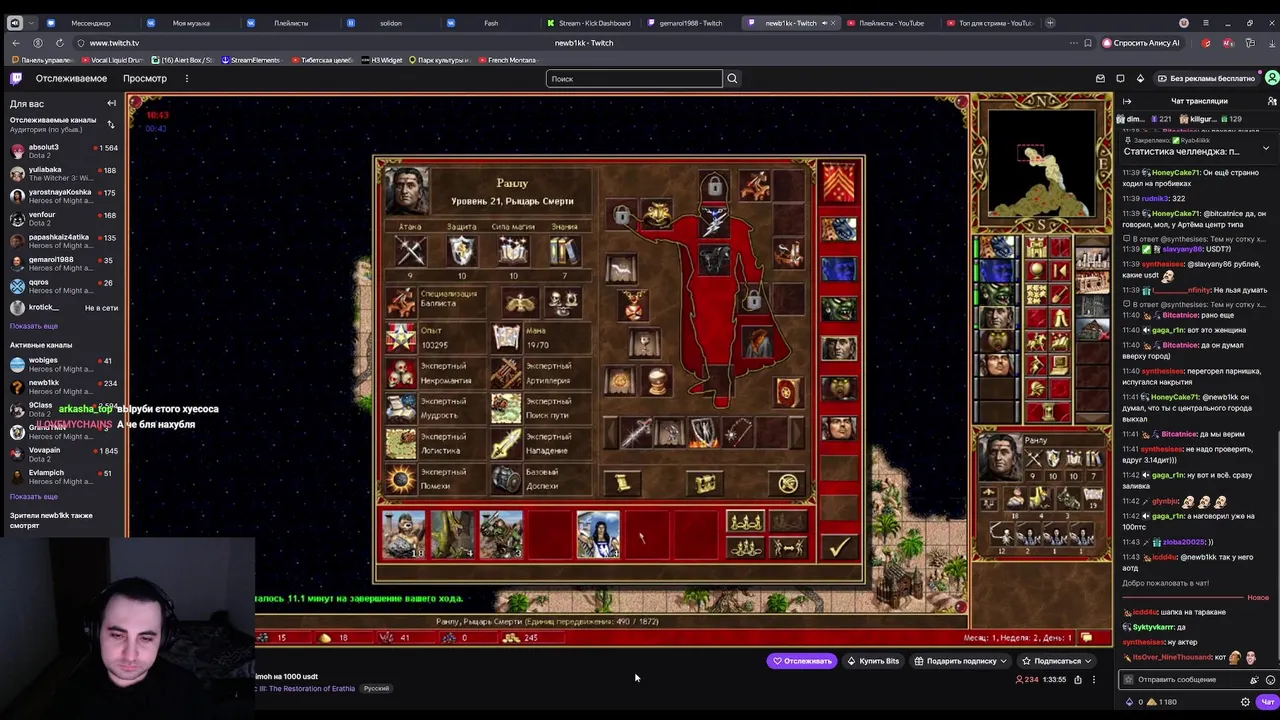Open the StreamElements bookmark

point(251,60)
